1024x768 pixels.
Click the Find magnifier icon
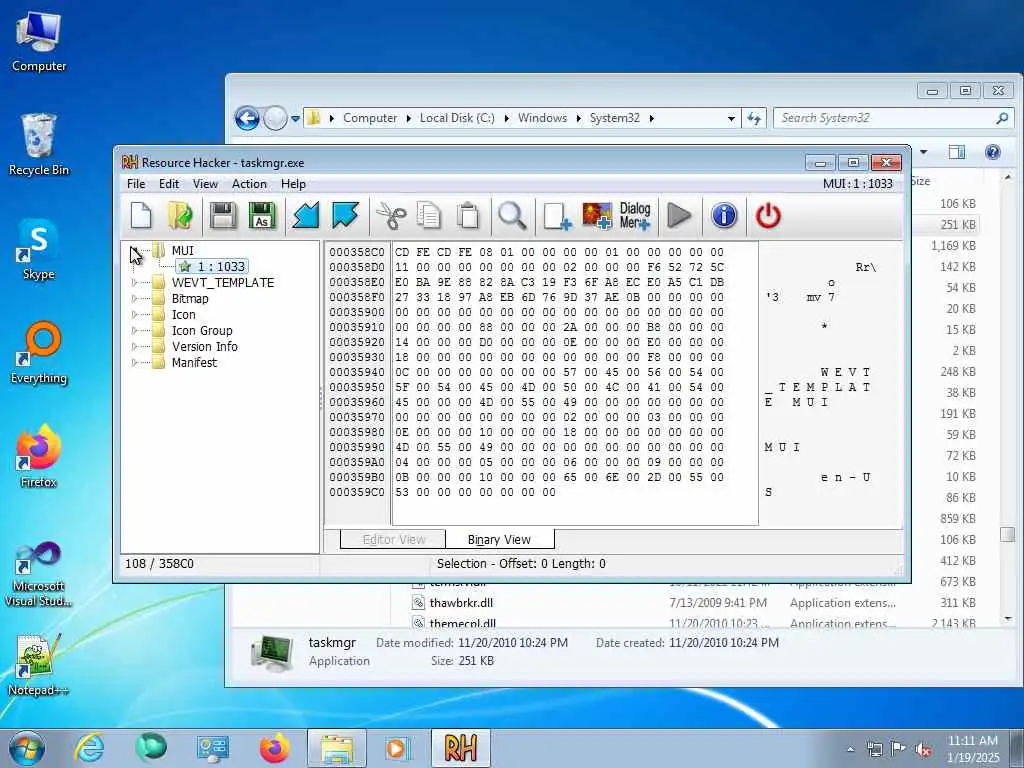512,216
